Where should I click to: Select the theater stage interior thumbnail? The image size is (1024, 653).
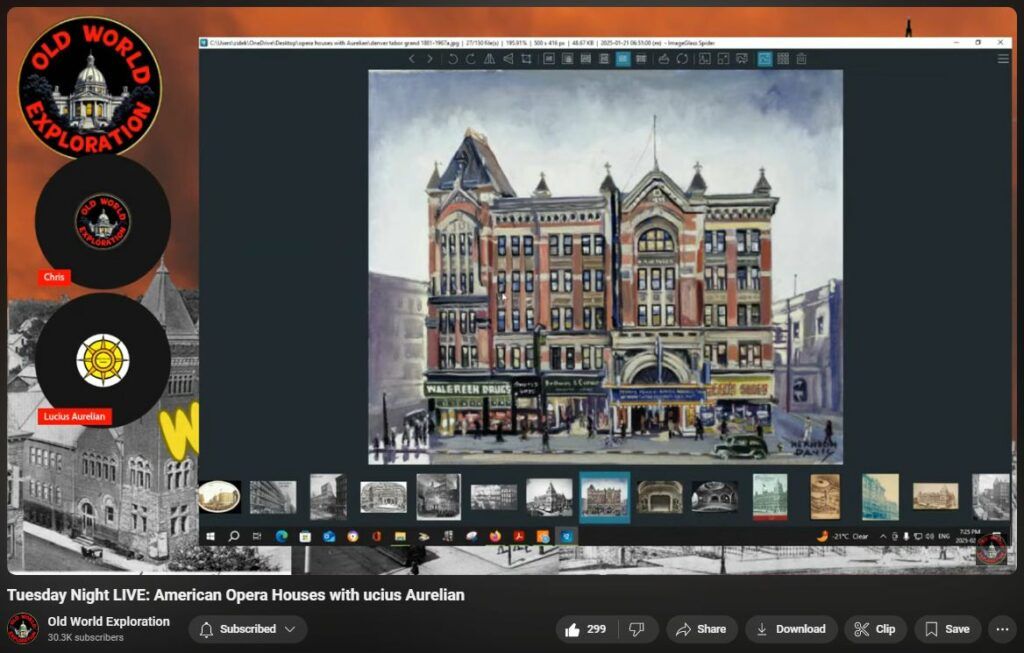click(x=659, y=496)
